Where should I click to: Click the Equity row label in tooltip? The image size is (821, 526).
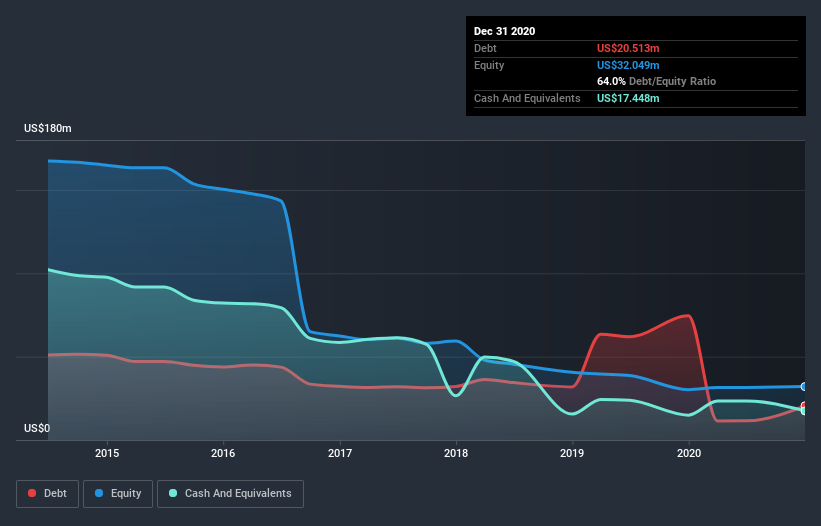tap(489, 65)
